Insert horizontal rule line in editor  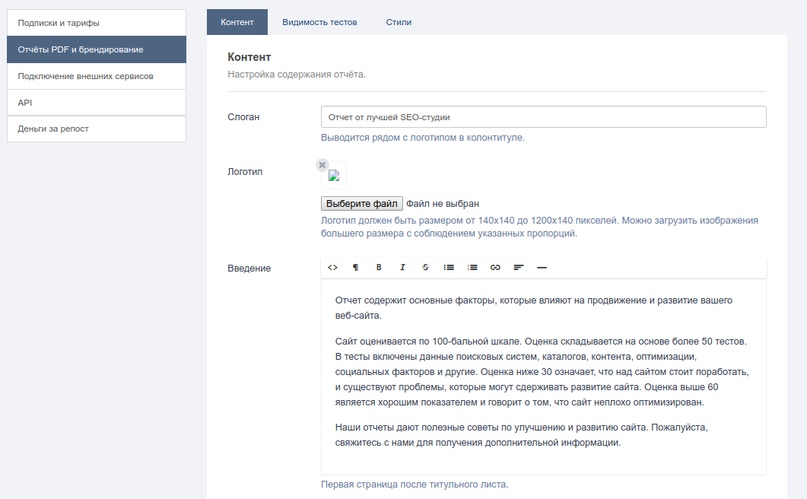click(x=541, y=268)
